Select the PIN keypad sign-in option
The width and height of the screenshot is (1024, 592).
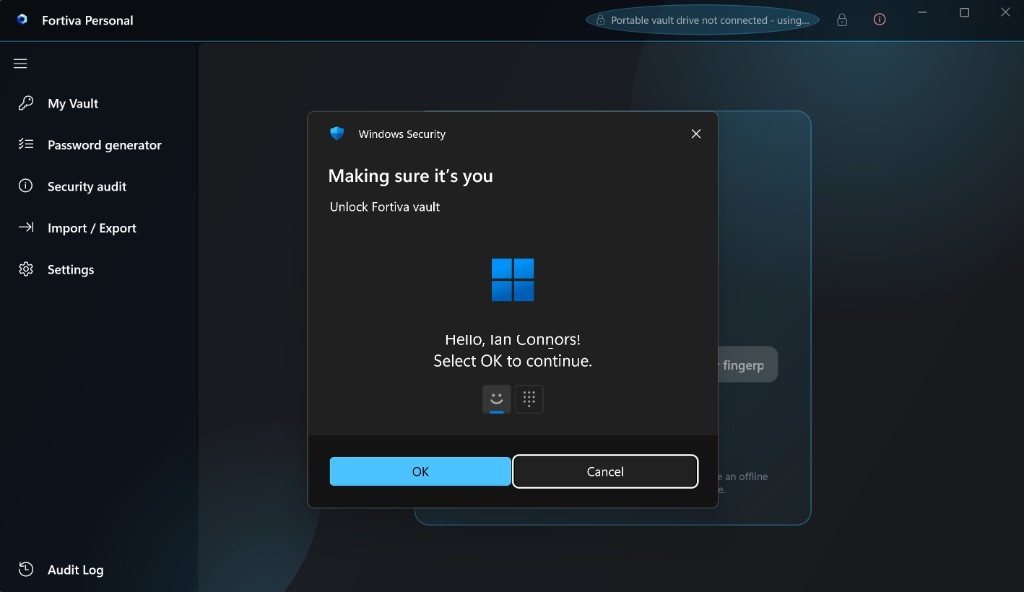click(x=529, y=399)
